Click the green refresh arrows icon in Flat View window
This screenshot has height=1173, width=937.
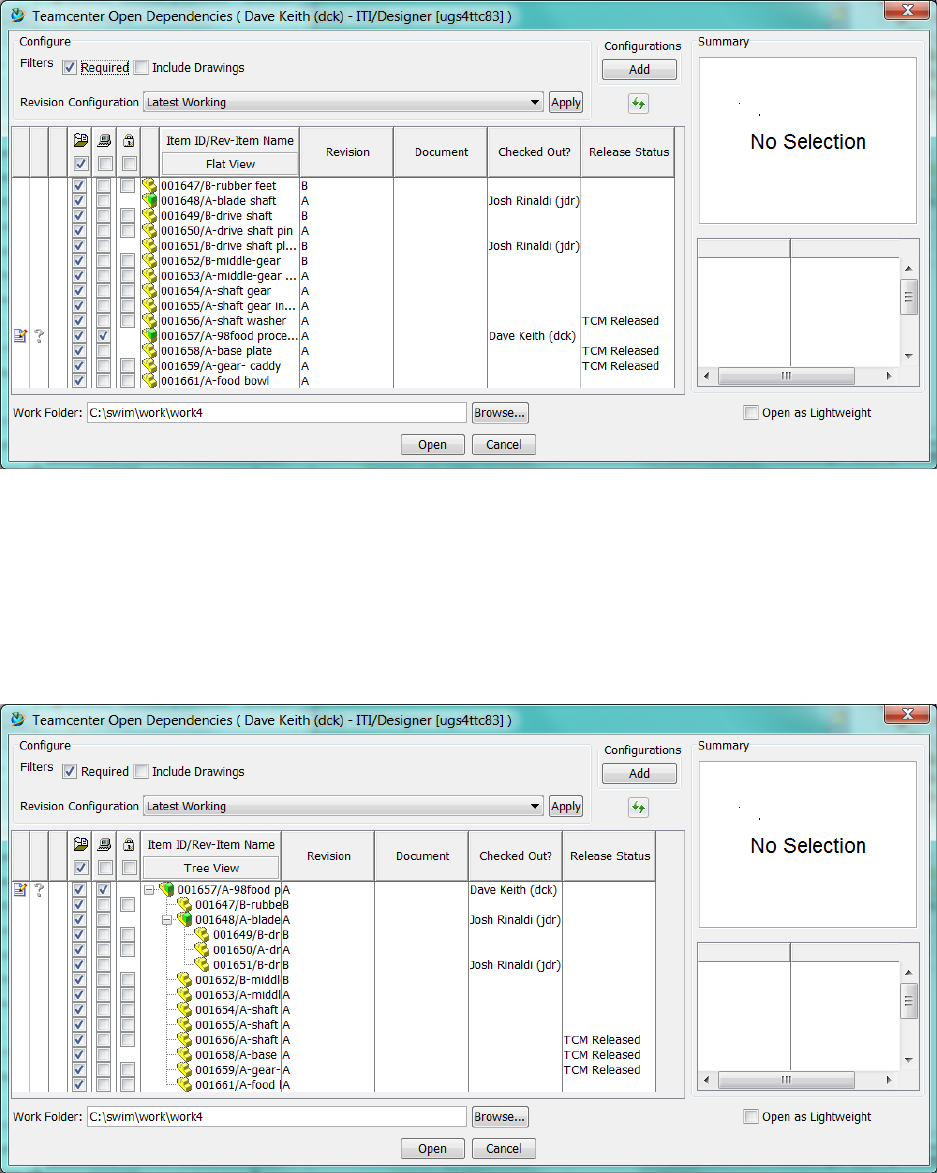639,103
